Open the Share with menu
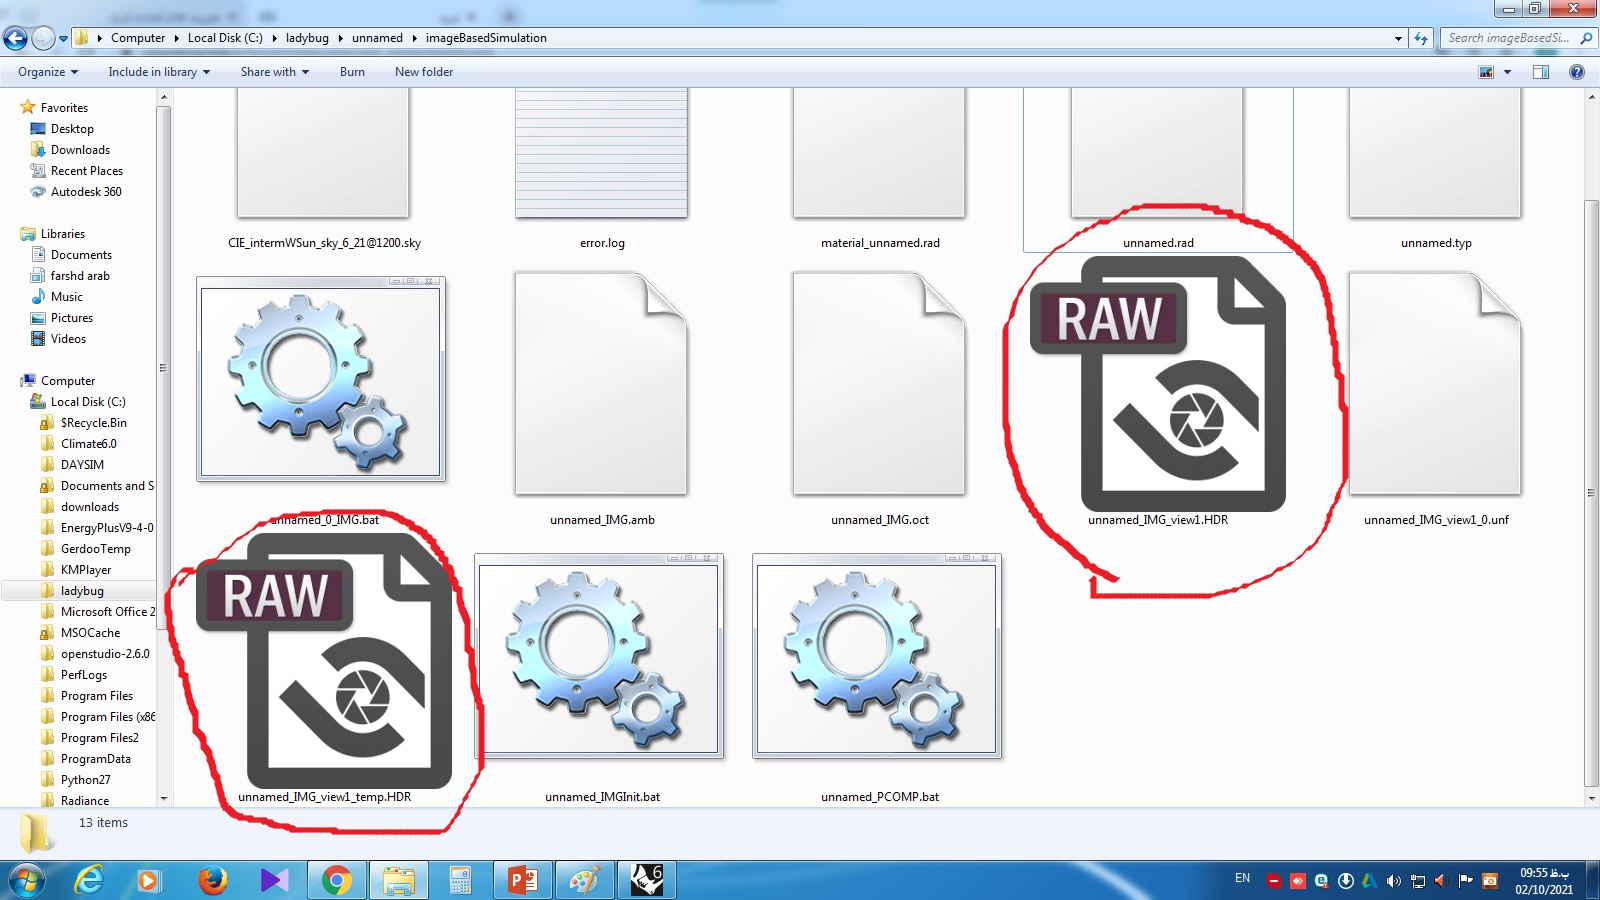 275,72
